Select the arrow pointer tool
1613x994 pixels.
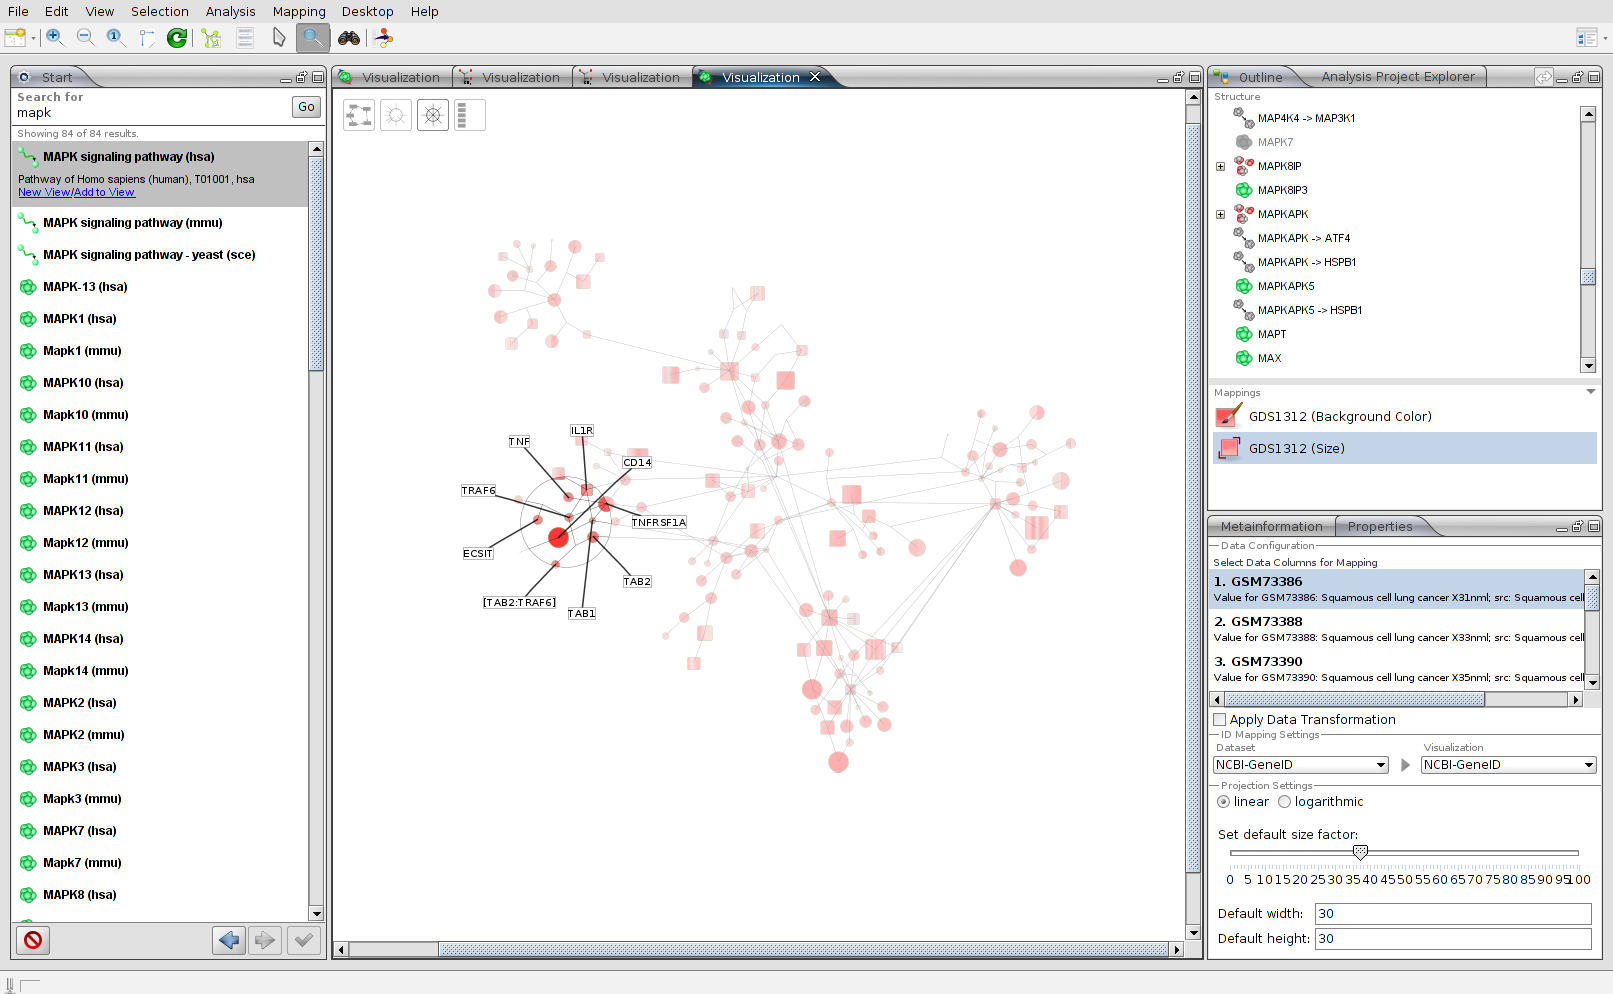click(x=279, y=38)
